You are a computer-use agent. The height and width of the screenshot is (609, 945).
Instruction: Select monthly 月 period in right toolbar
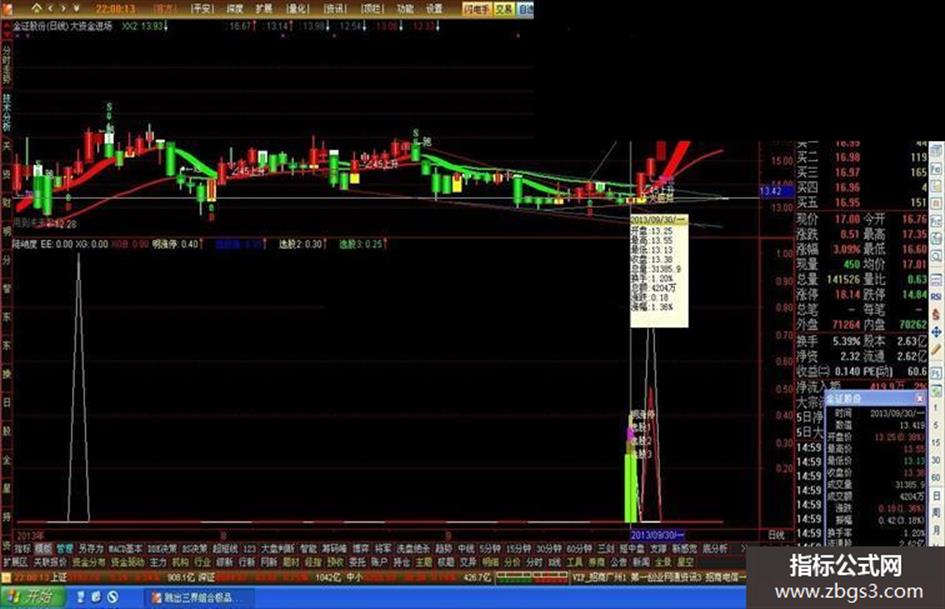tap(936, 530)
